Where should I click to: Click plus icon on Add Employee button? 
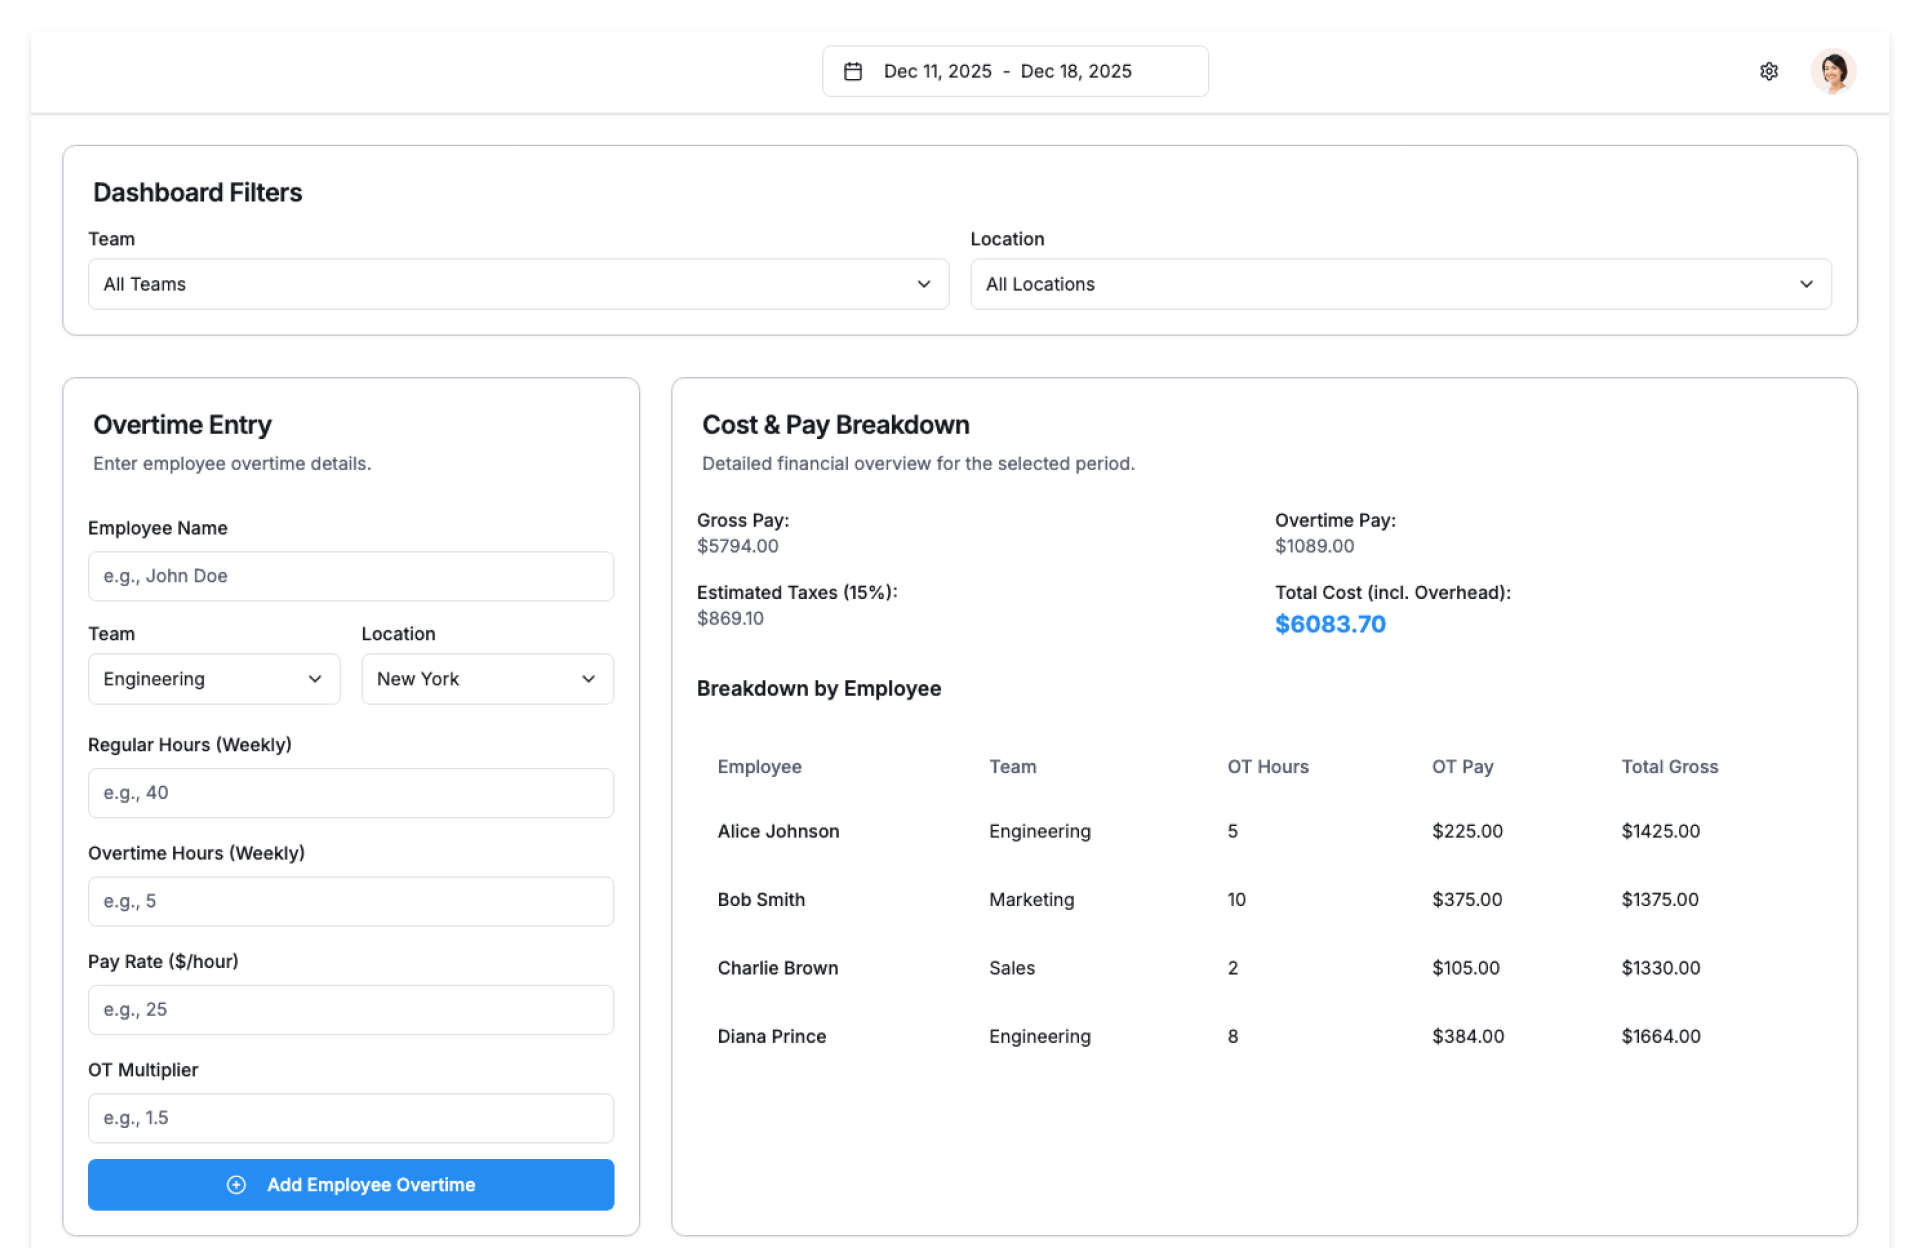coord(236,1184)
